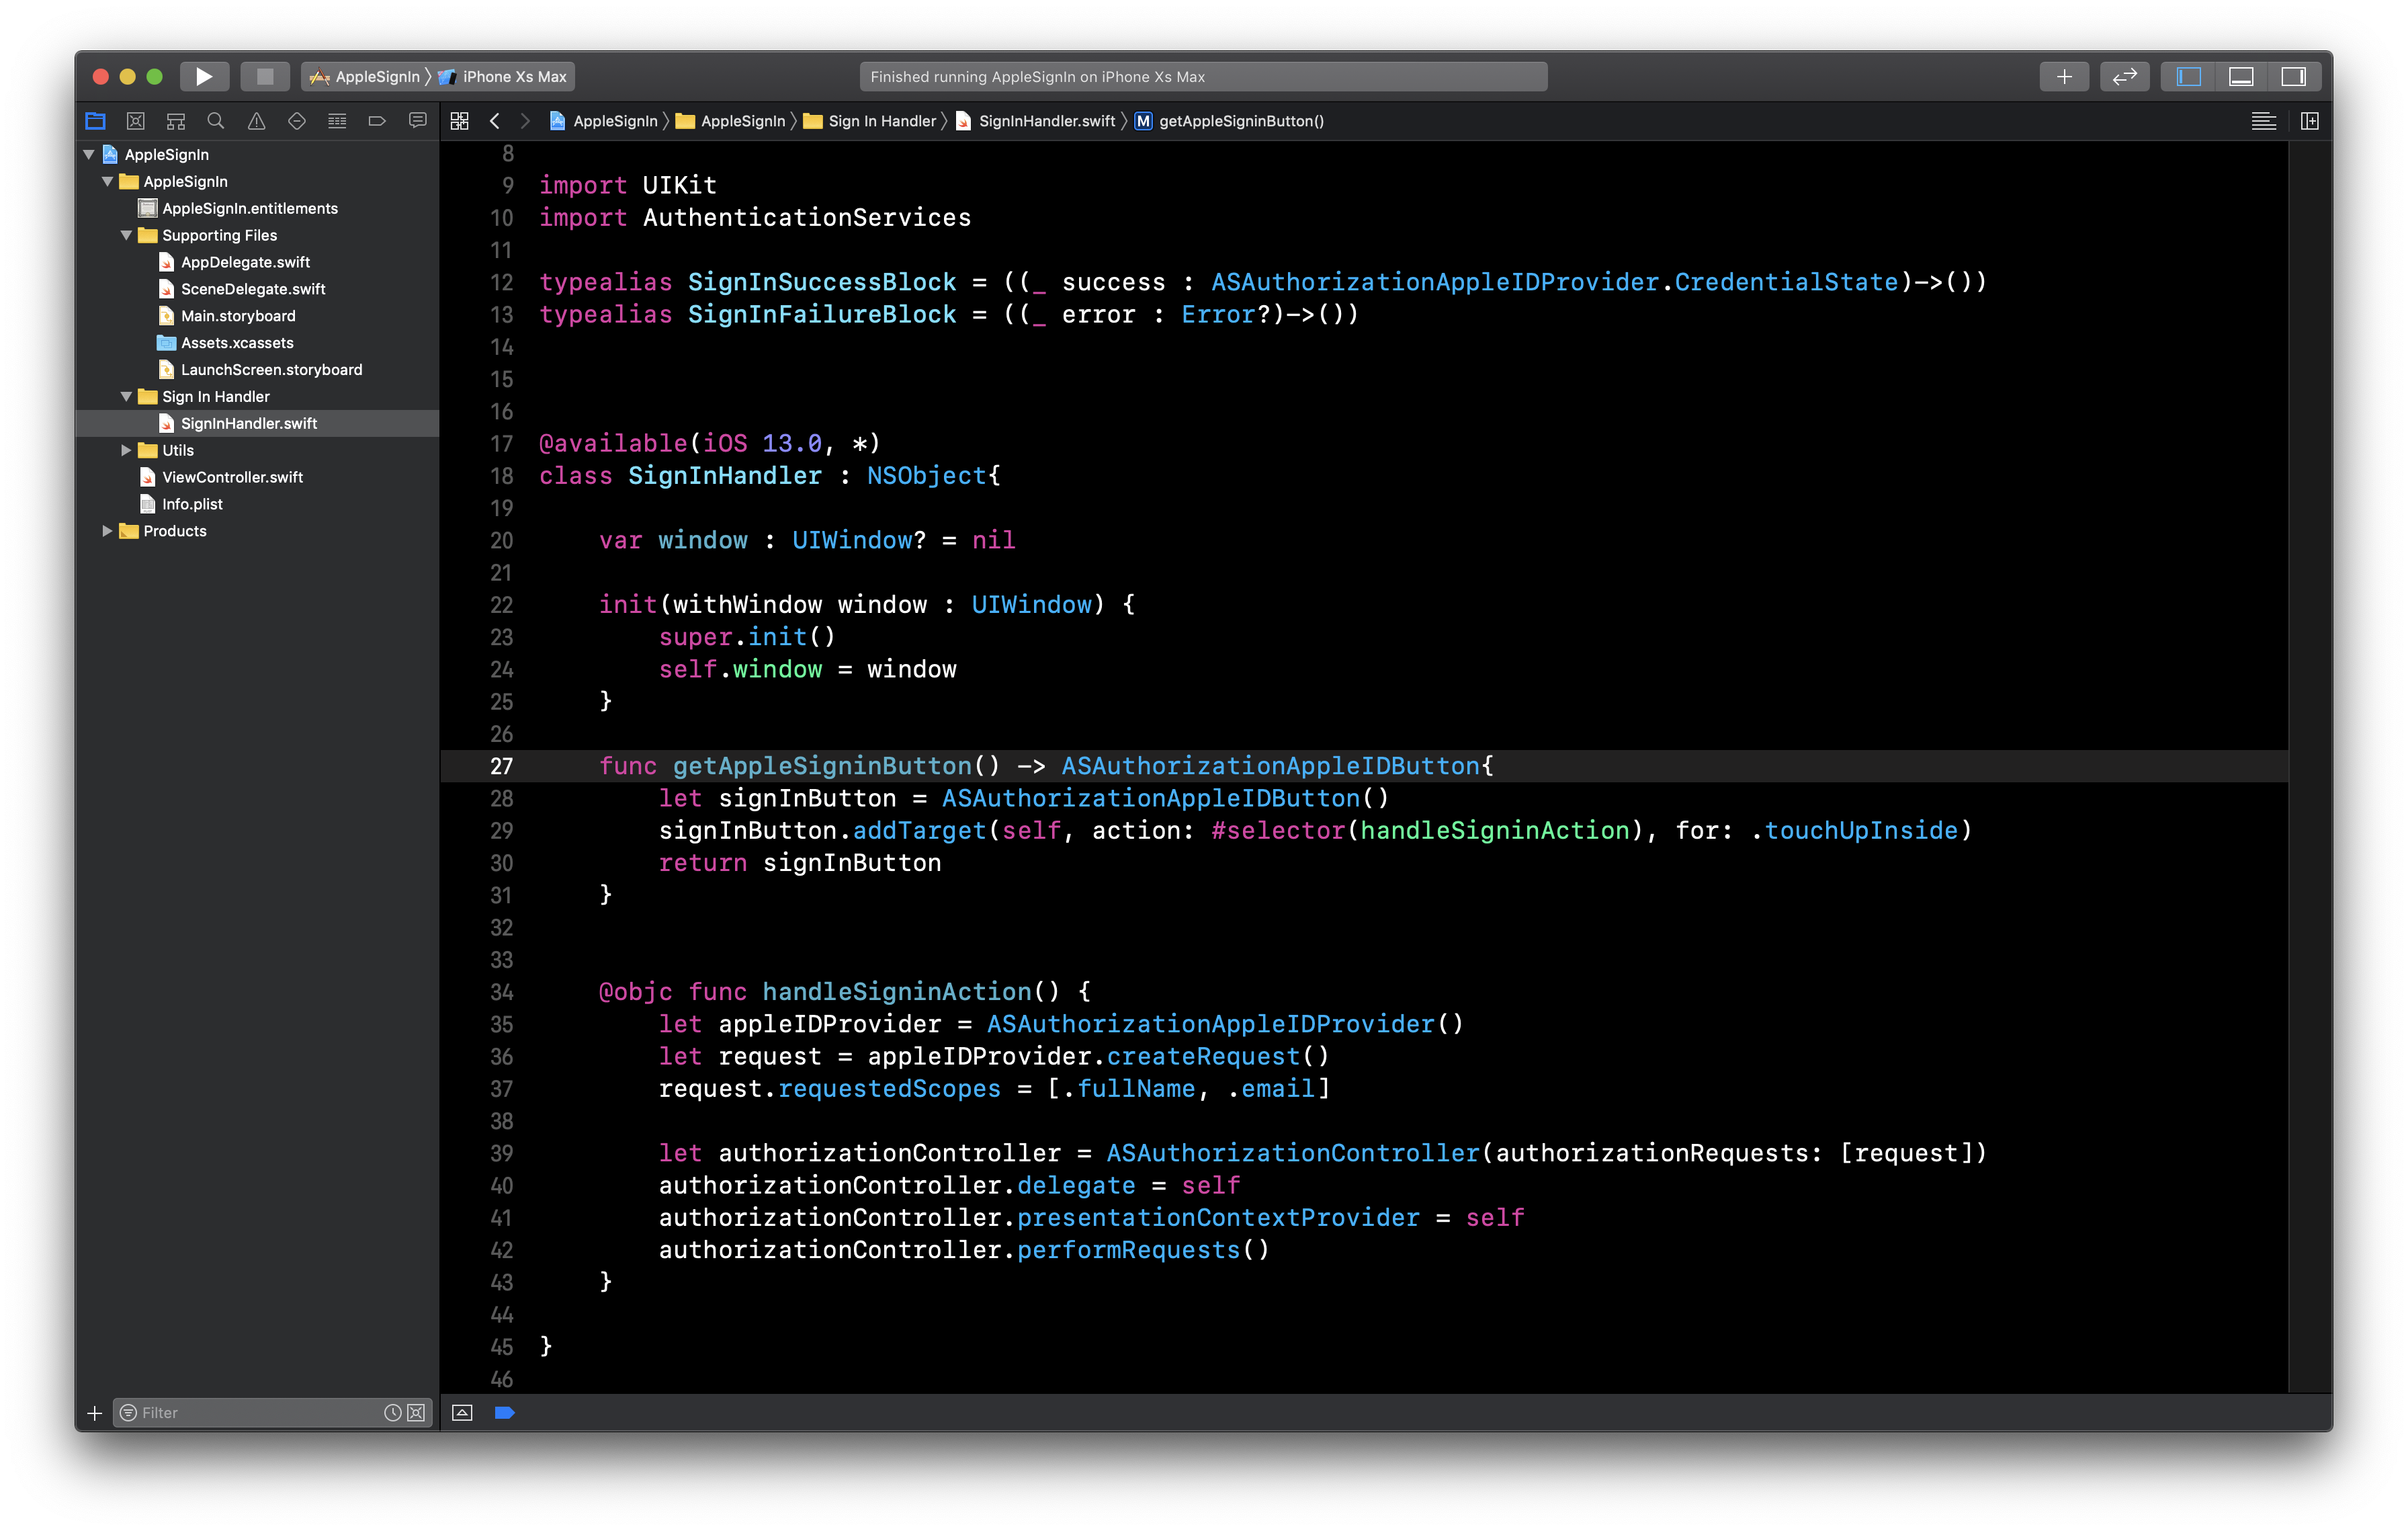Toggle the bottom debug area
2408x1531 pixels.
point(2241,76)
